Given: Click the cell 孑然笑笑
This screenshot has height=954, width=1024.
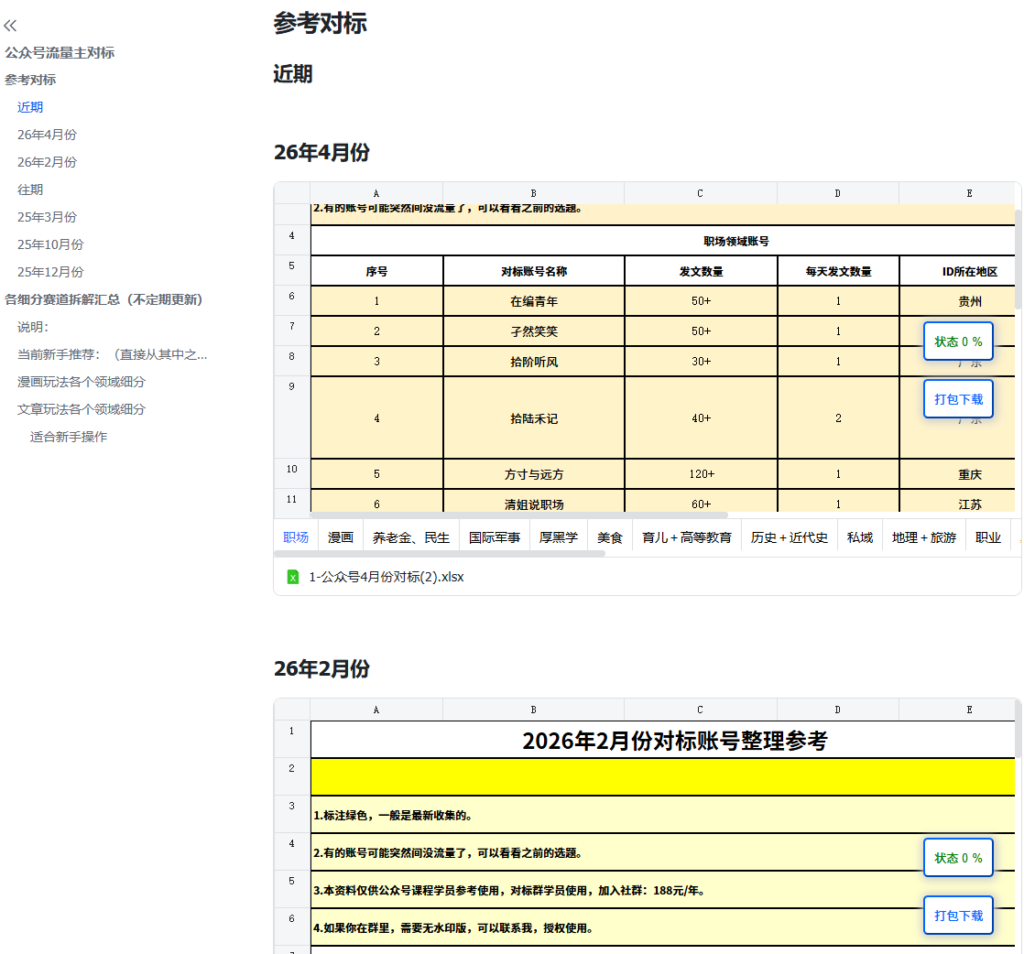Looking at the screenshot, I should (534, 331).
